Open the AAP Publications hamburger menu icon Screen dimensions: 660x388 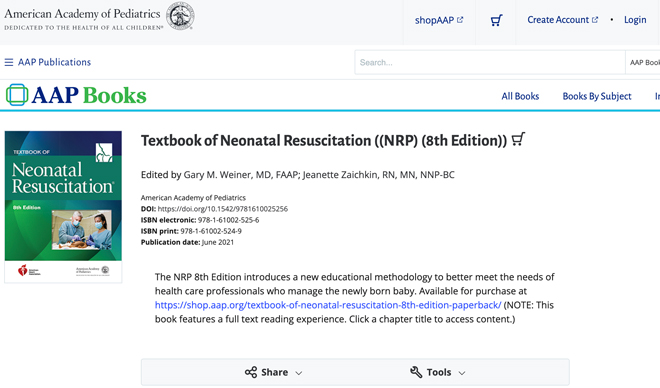(x=9, y=62)
